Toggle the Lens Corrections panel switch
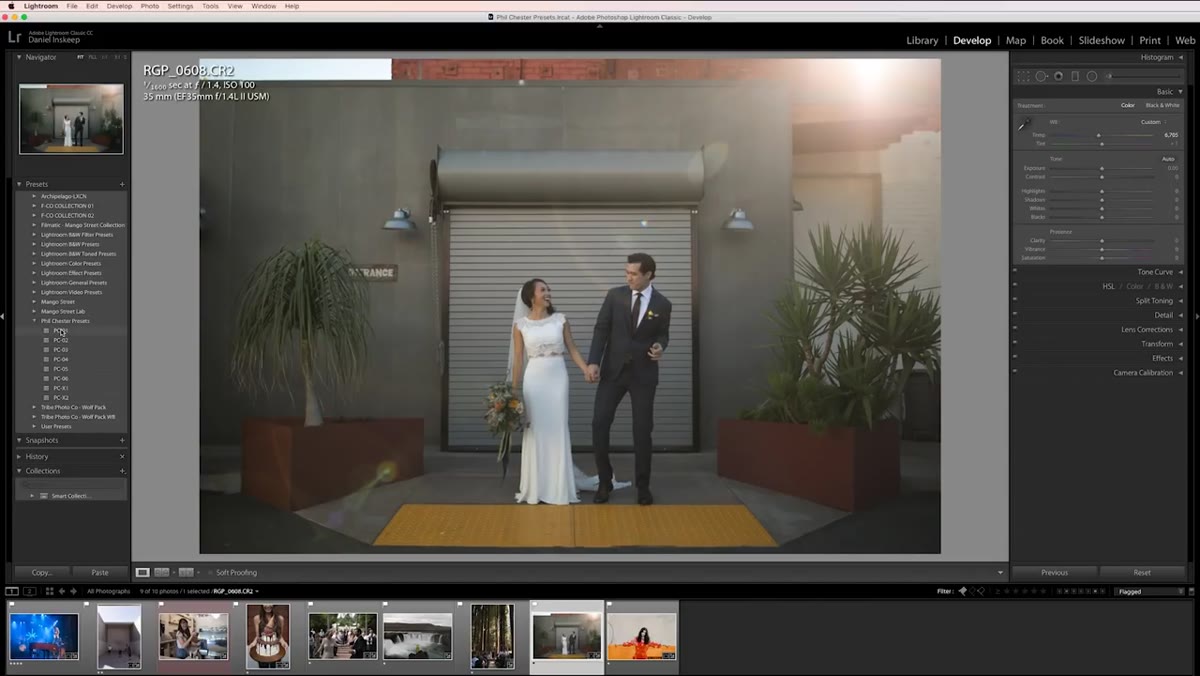1200x676 pixels. [x=1015, y=329]
